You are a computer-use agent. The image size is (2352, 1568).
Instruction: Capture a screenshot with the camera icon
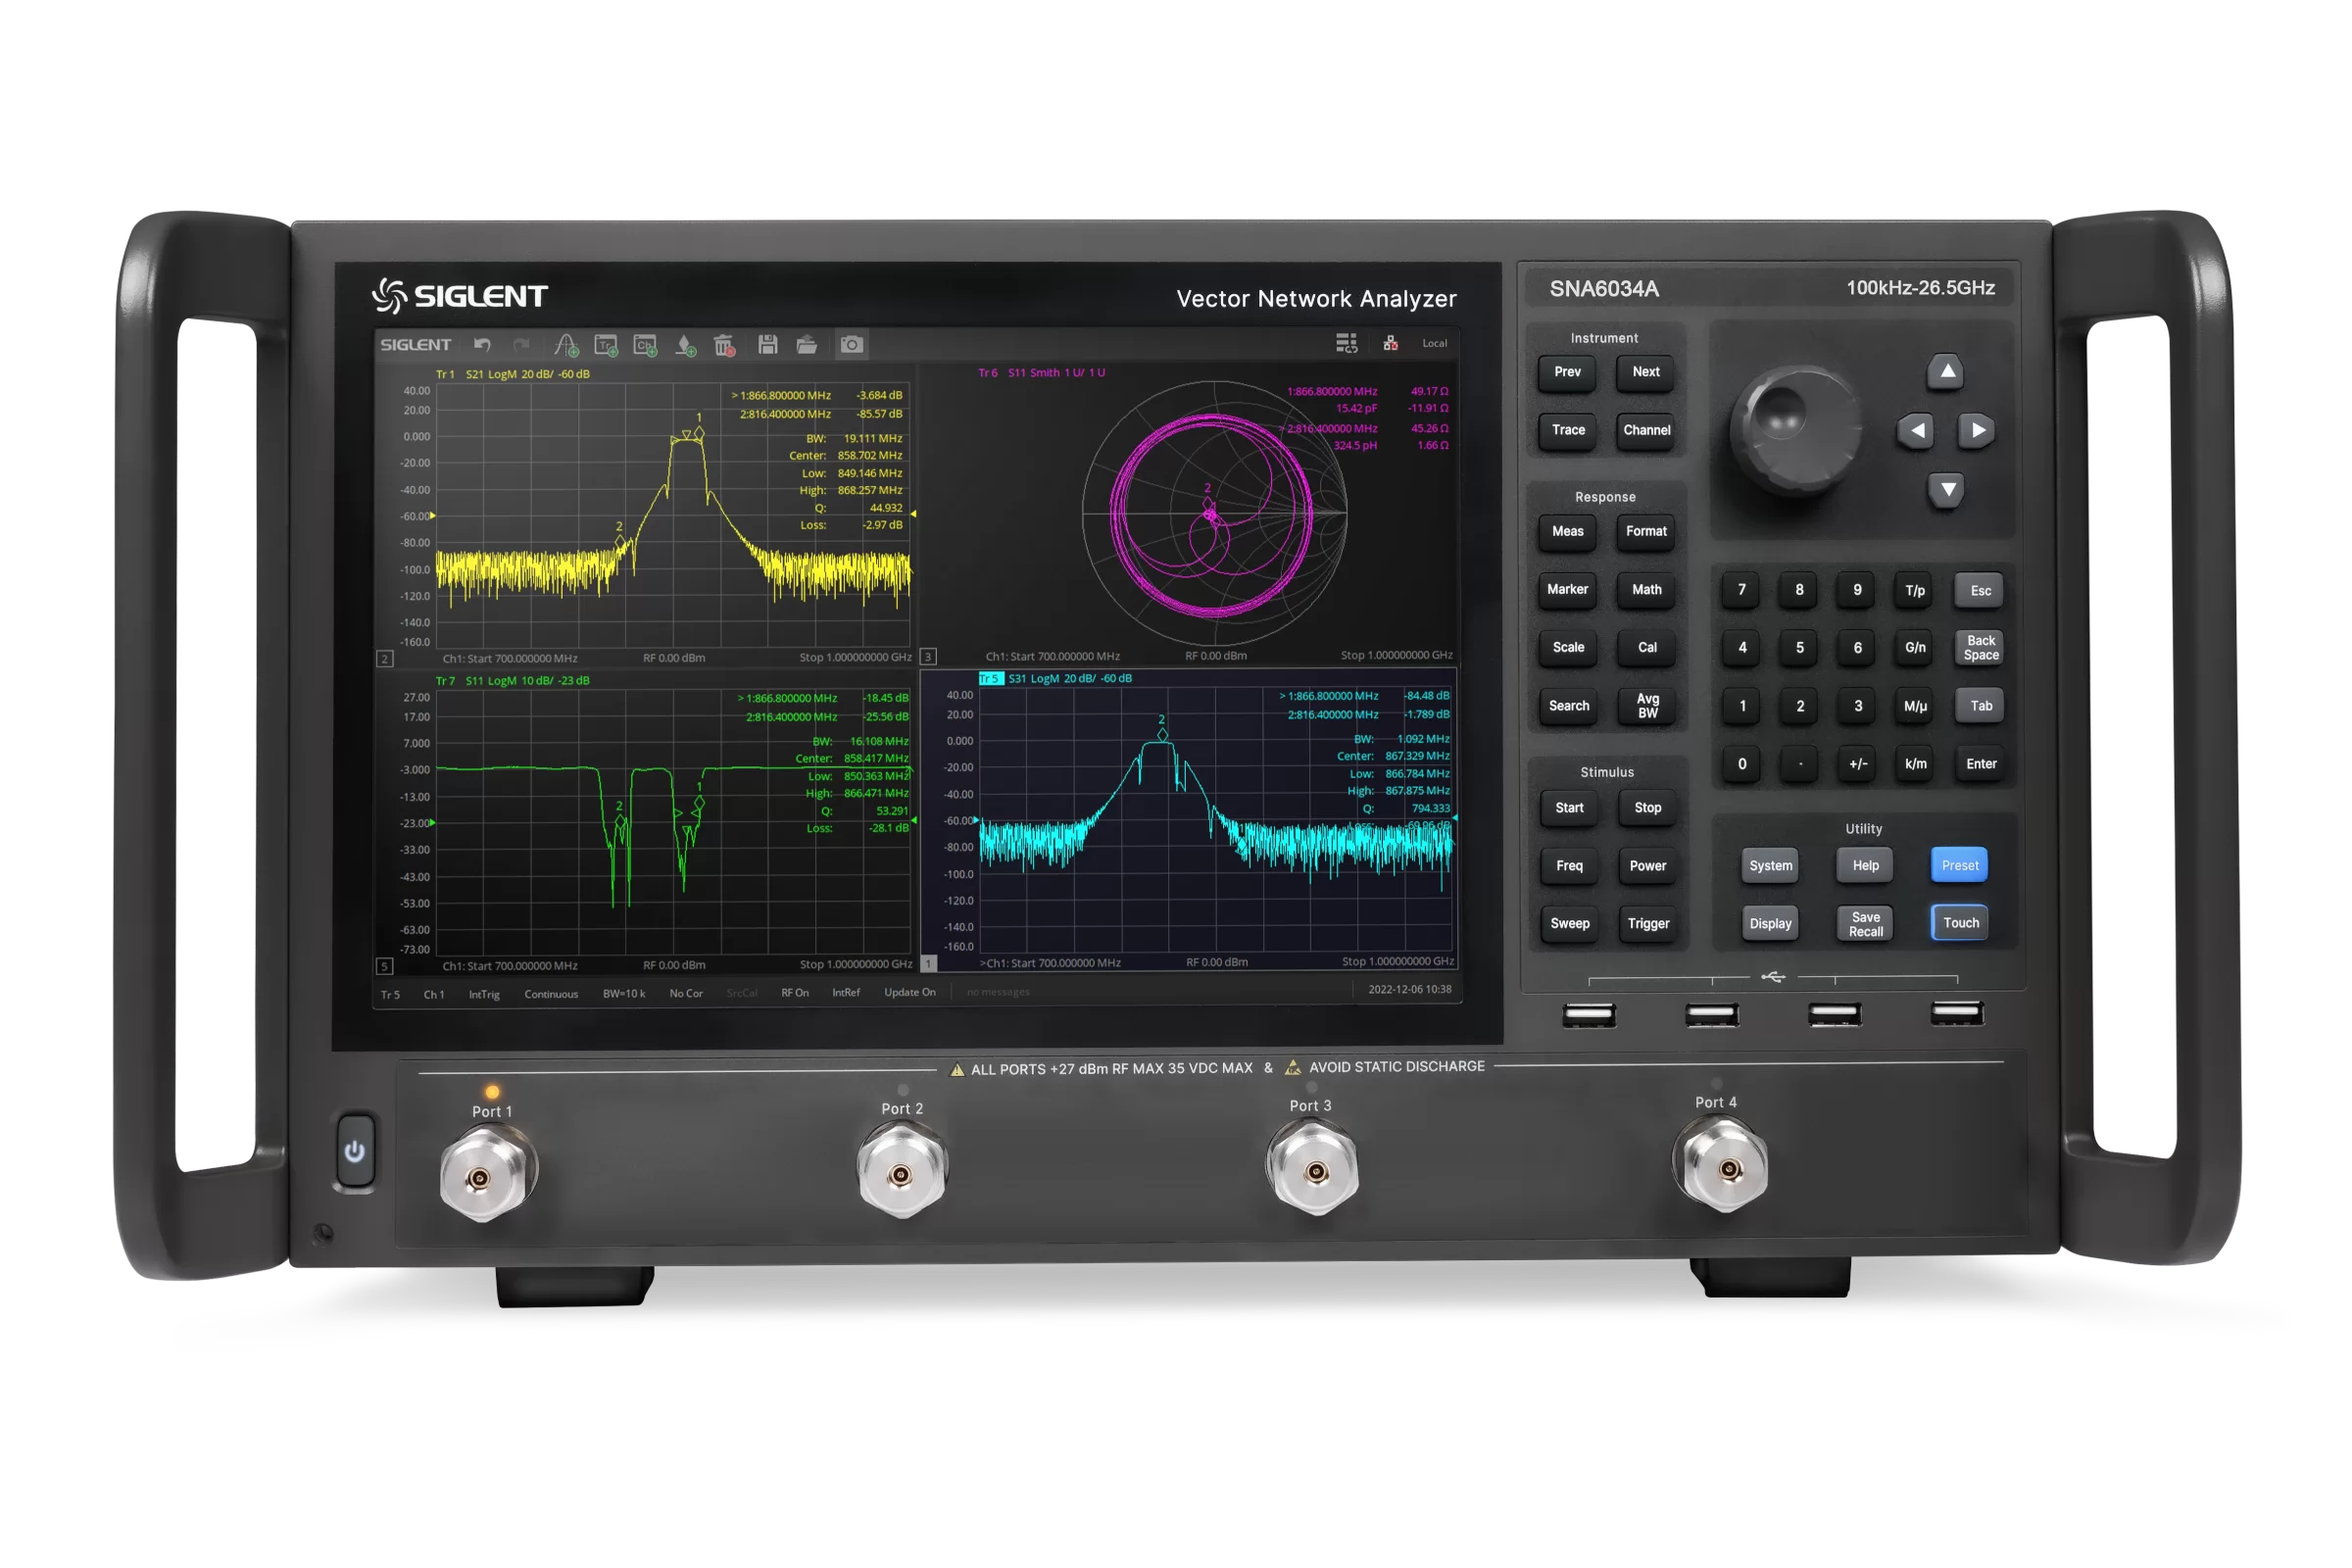[x=852, y=345]
